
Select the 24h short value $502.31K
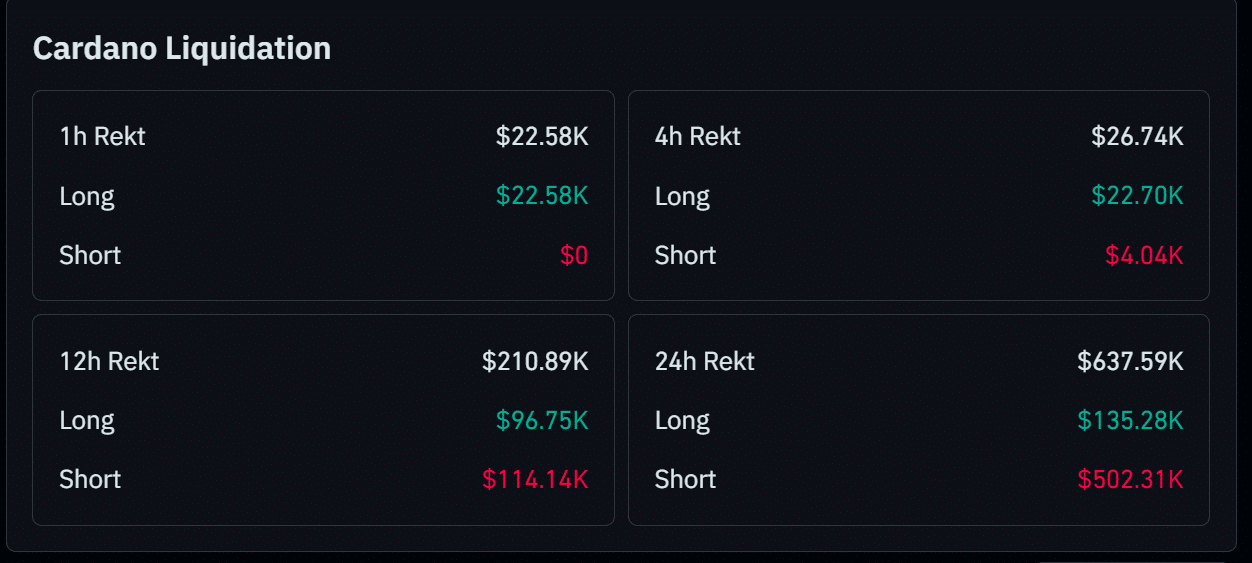[1130, 480]
